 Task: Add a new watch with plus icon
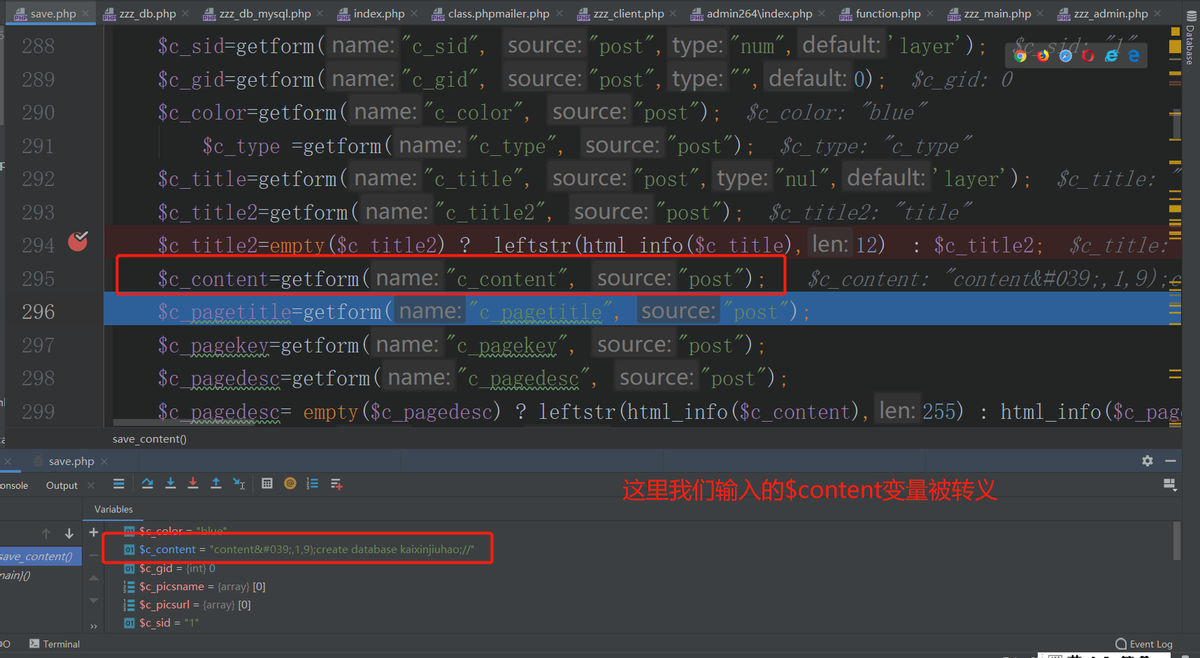point(94,533)
